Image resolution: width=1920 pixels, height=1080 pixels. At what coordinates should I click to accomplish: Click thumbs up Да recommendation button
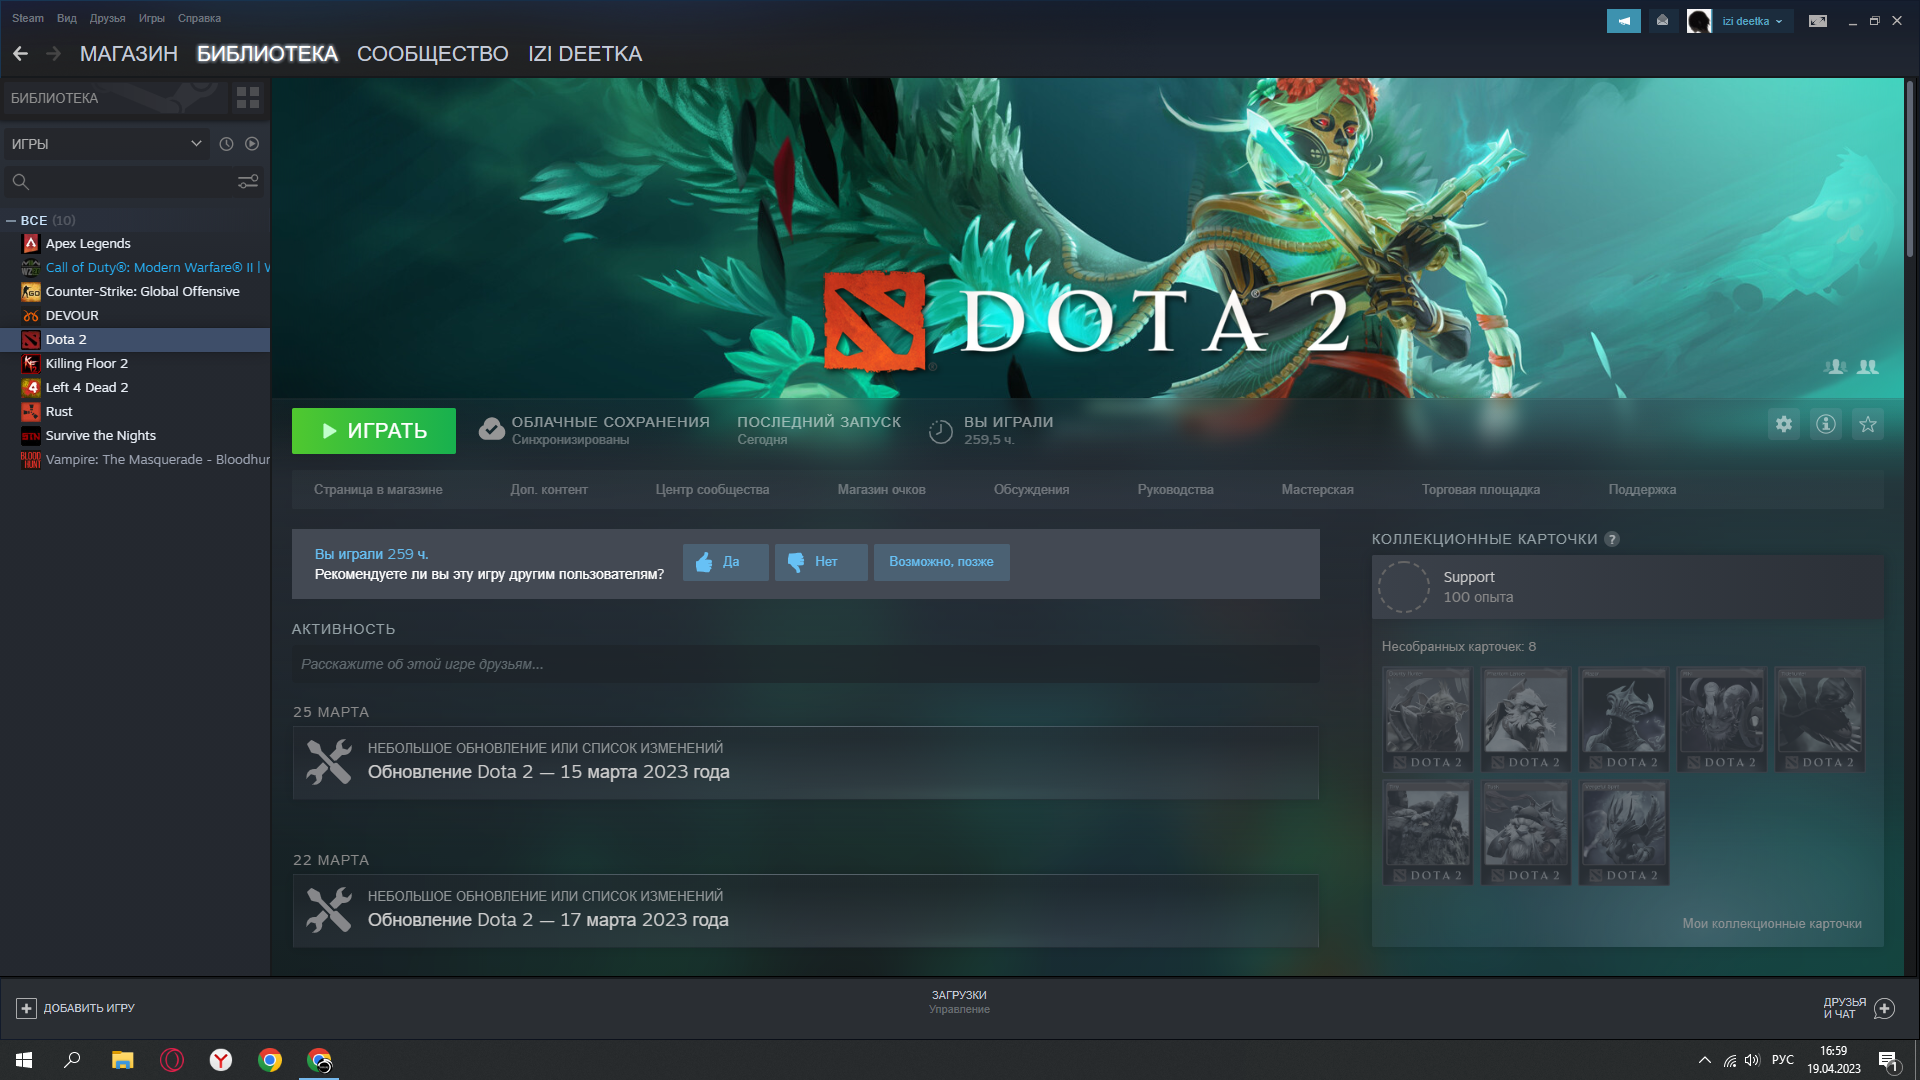click(723, 562)
